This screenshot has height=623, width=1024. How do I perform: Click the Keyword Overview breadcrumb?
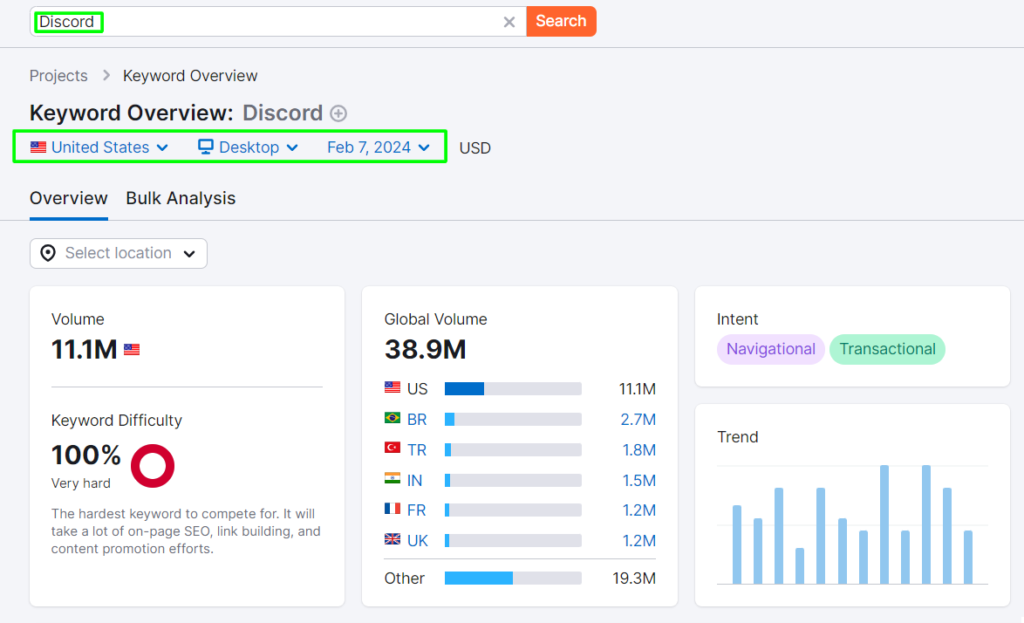(x=190, y=76)
